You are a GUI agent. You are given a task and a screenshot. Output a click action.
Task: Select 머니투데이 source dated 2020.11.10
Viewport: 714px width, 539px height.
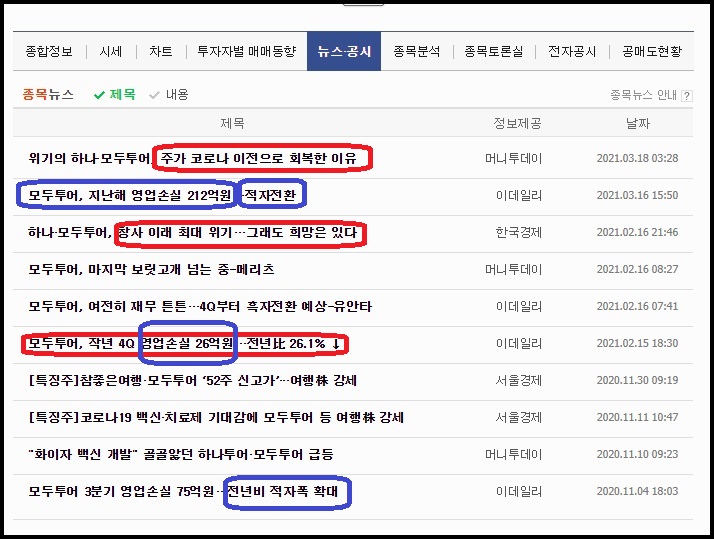(514, 454)
